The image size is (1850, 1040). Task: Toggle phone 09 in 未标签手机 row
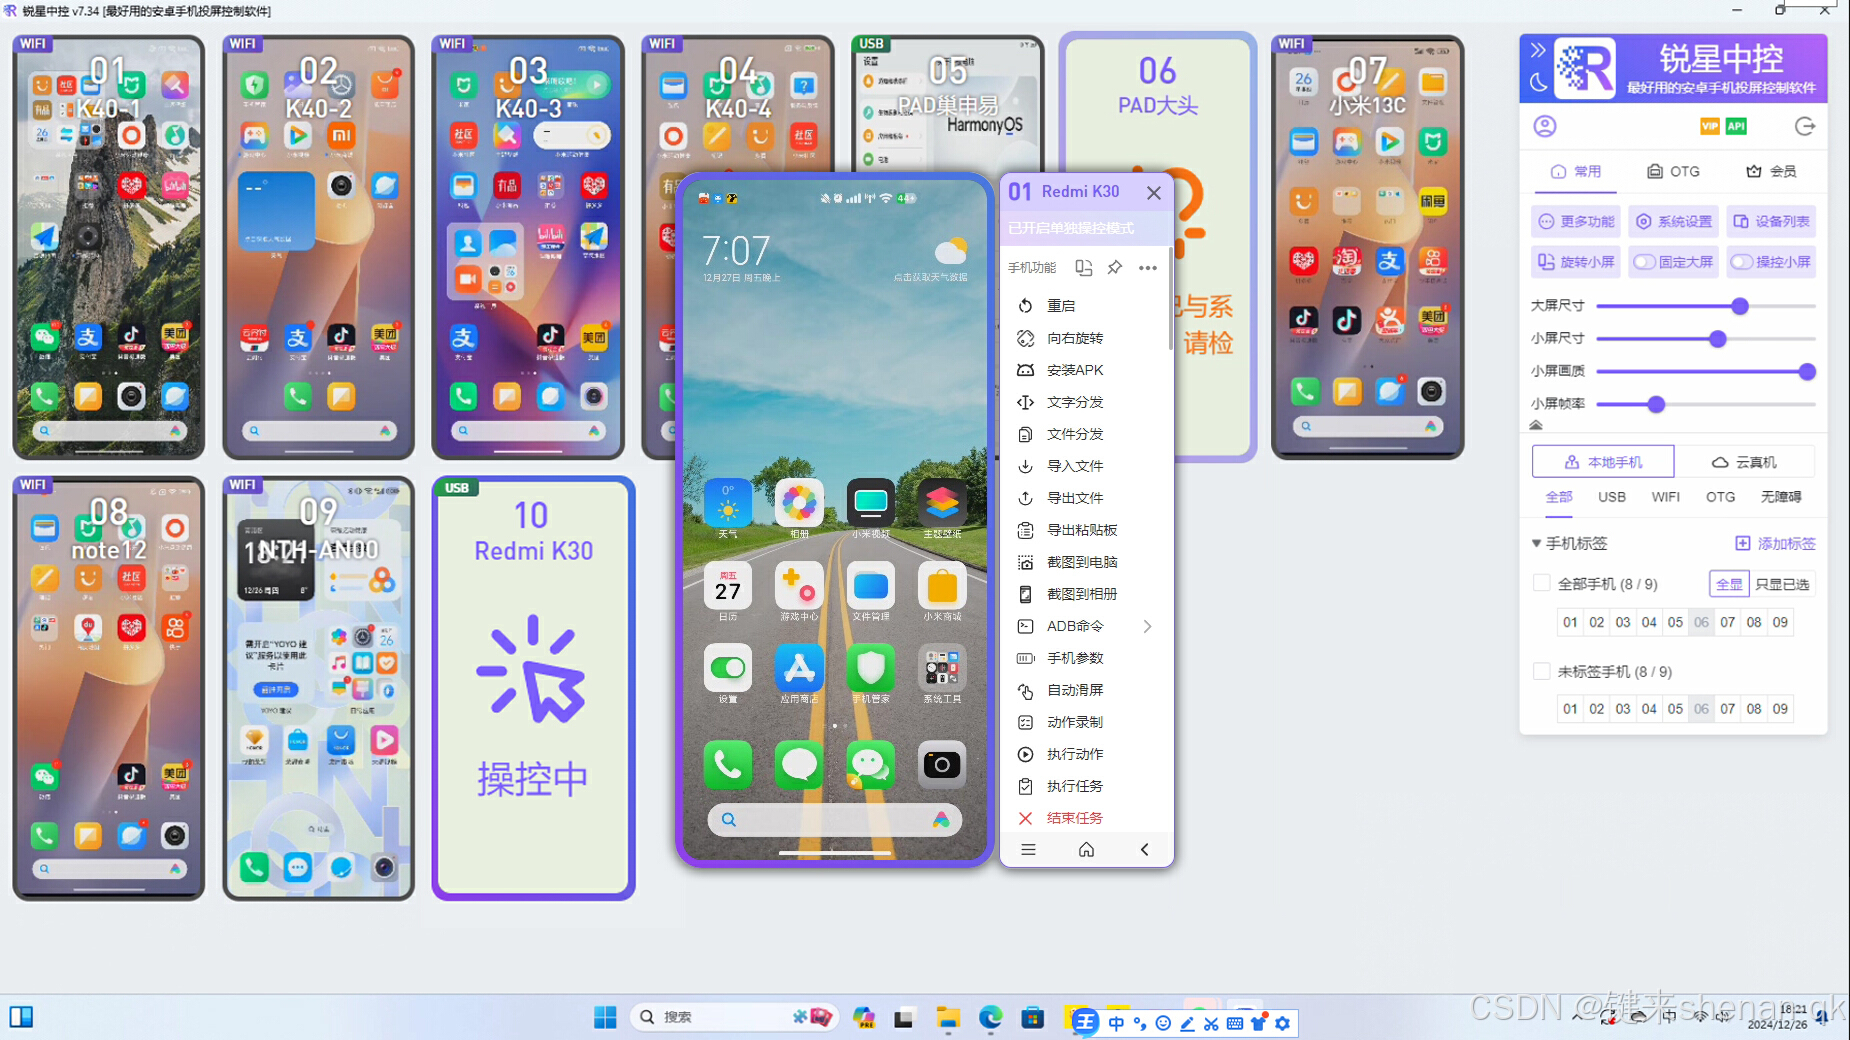[1780, 709]
